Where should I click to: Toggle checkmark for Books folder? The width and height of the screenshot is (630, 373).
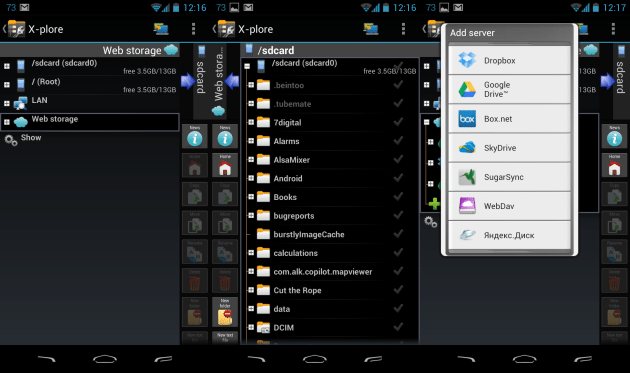(x=398, y=197)
